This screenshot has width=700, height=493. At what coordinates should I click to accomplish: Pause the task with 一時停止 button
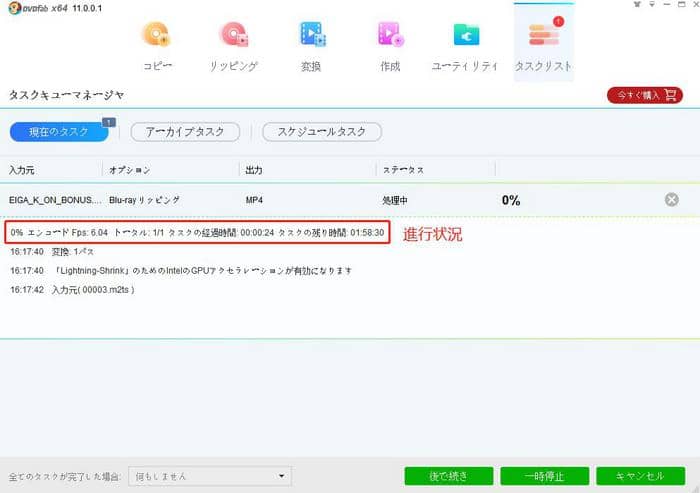[544, 476]
